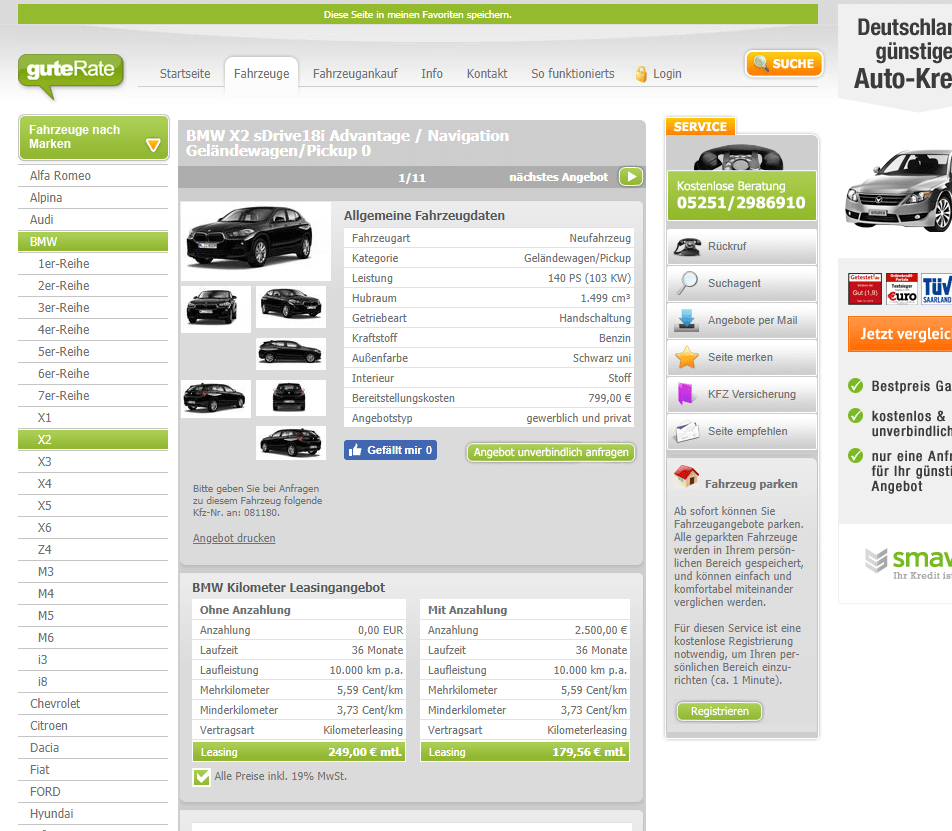Click the Seite empfehlen envelope icon

click(x=687, y=431)
